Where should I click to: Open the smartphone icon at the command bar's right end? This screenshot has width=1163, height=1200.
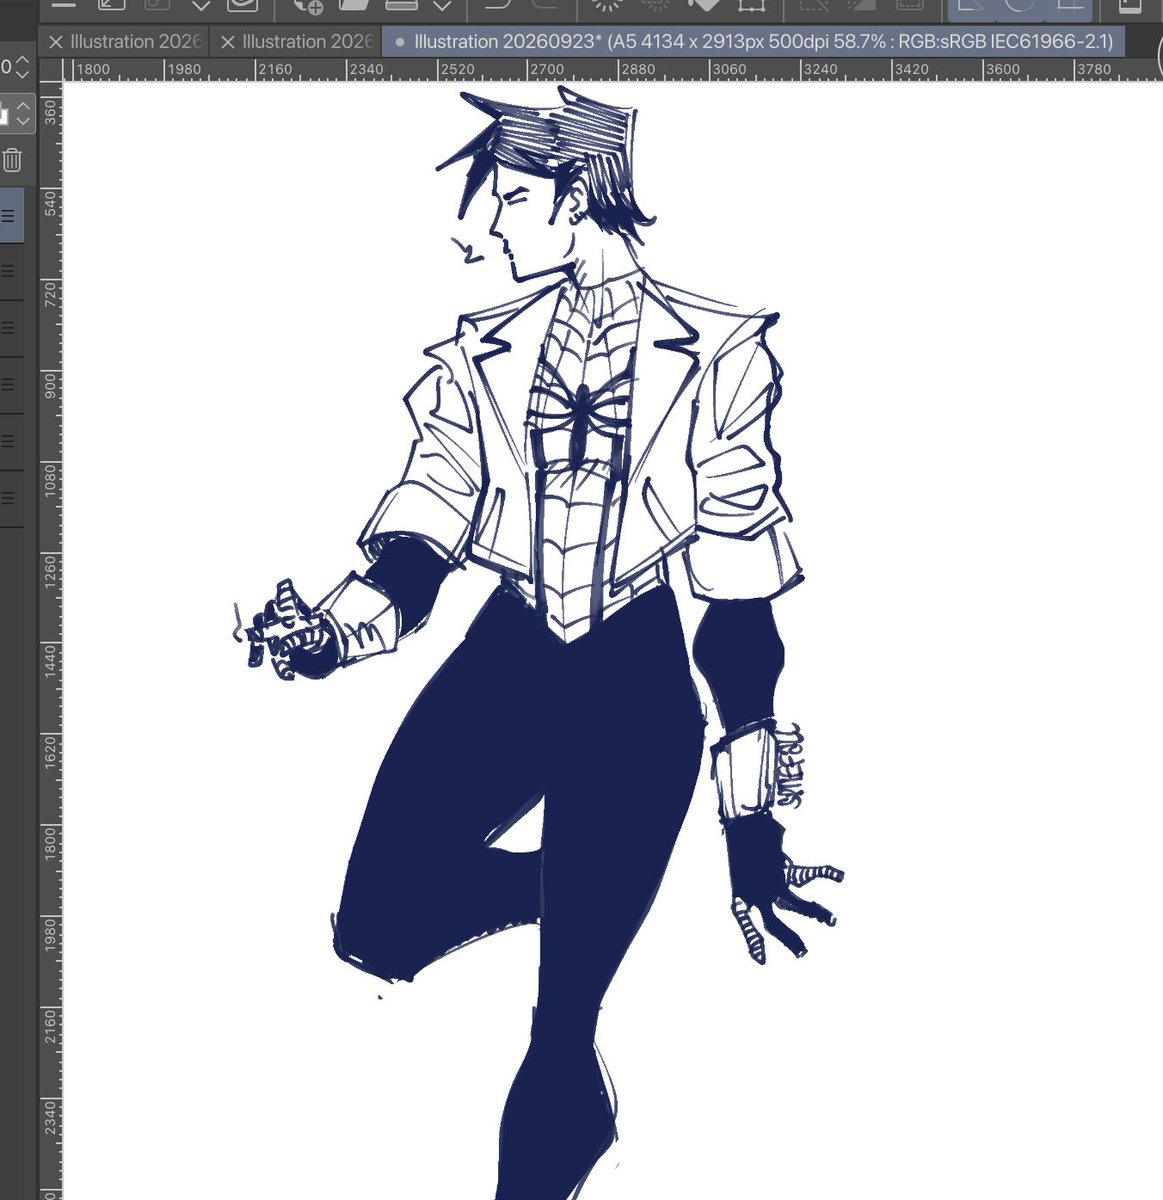click(x=1129, y=5)
